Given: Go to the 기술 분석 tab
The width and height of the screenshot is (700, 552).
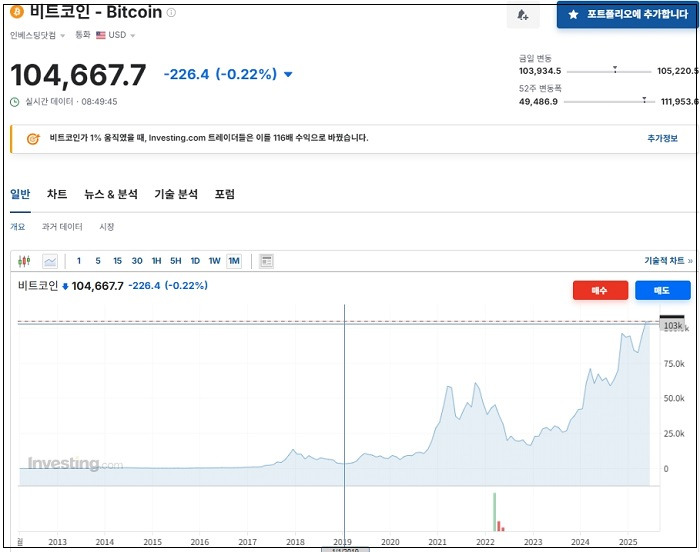Looking at the screenshot, I should (x=176, y=194).
